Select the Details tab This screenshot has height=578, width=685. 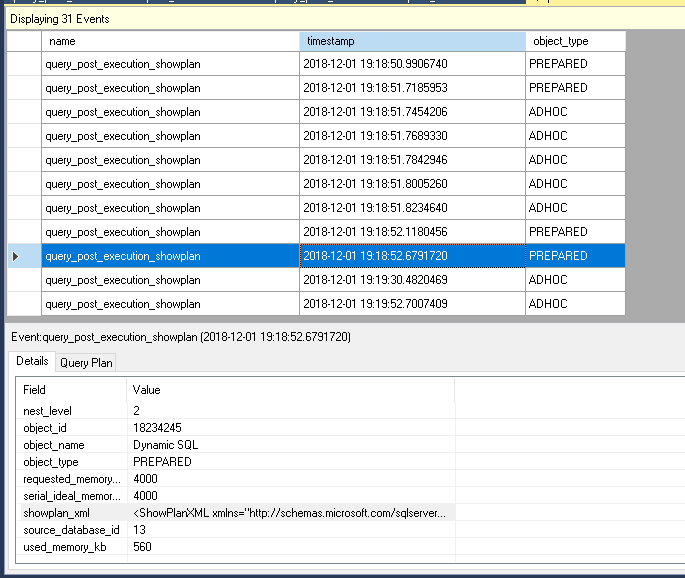coord(32,361)
